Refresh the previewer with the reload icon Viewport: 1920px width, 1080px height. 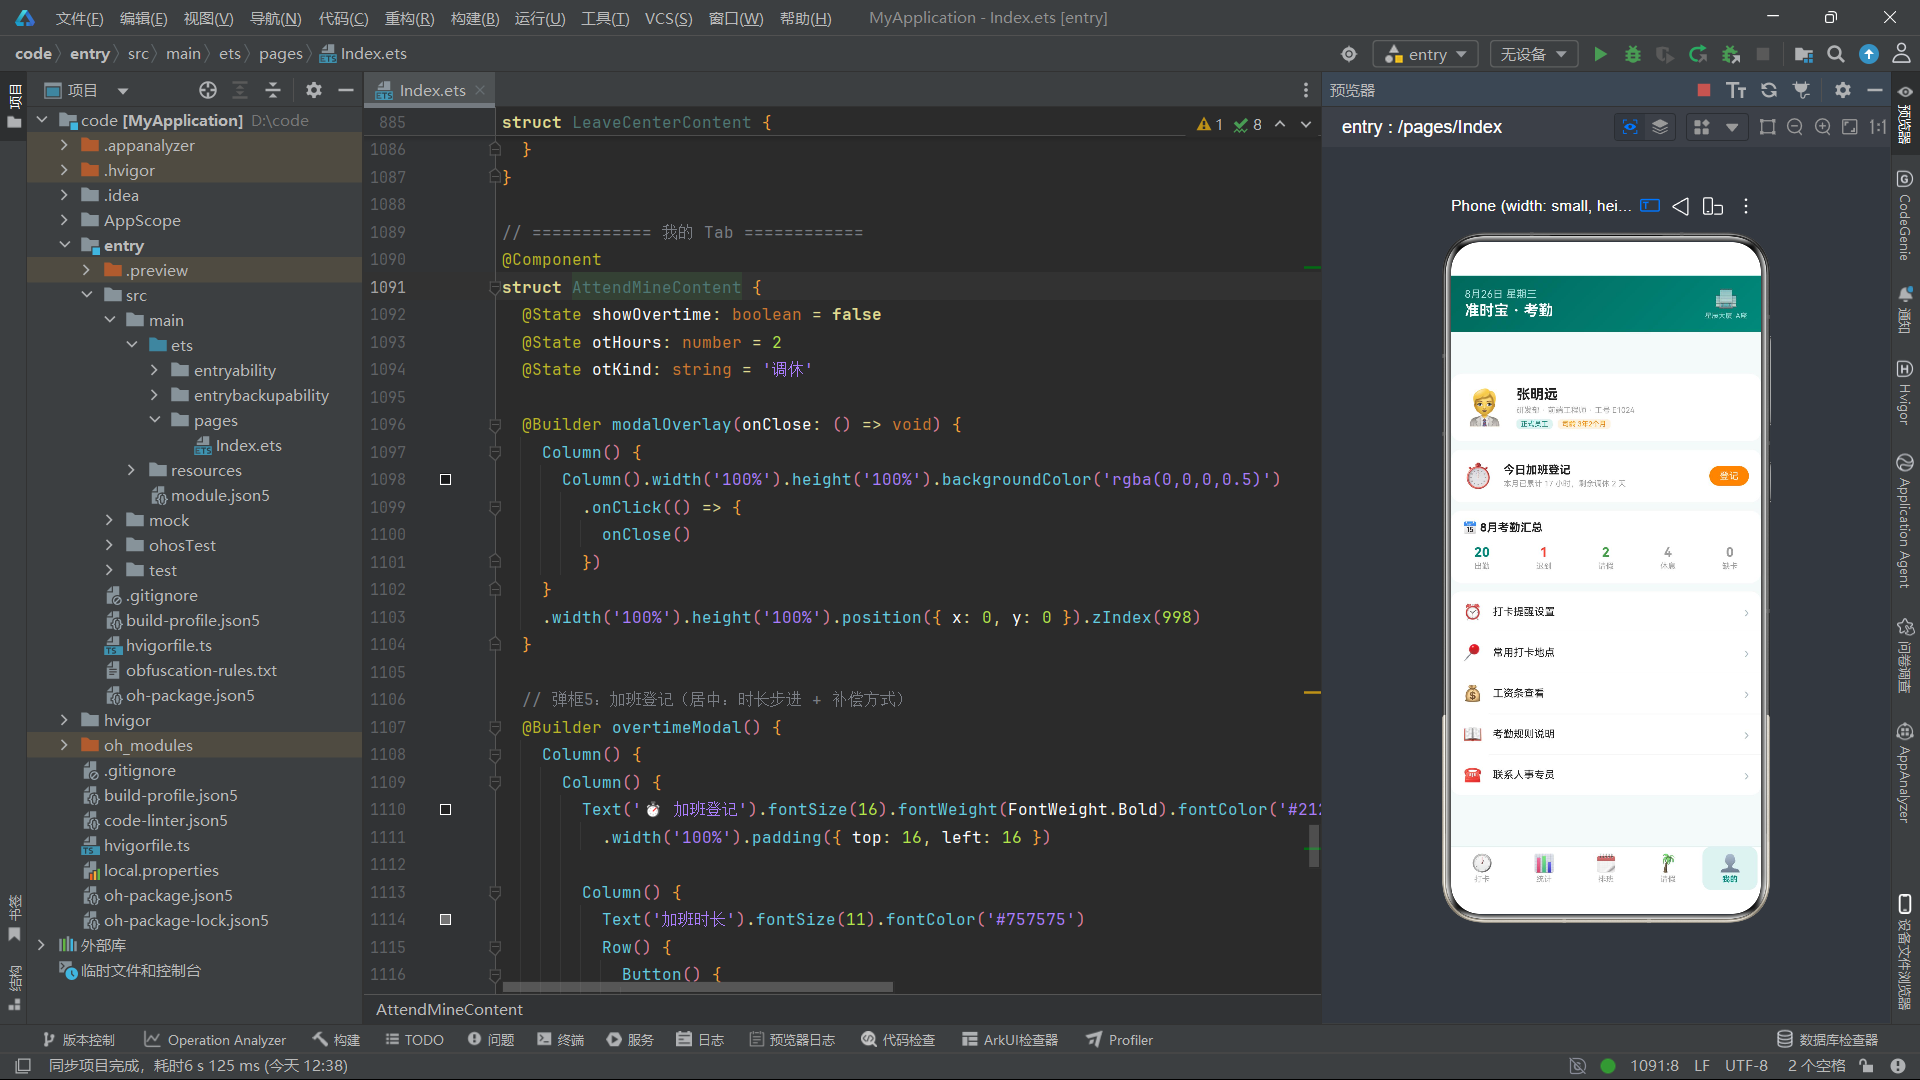click(x=1769, y=90)
